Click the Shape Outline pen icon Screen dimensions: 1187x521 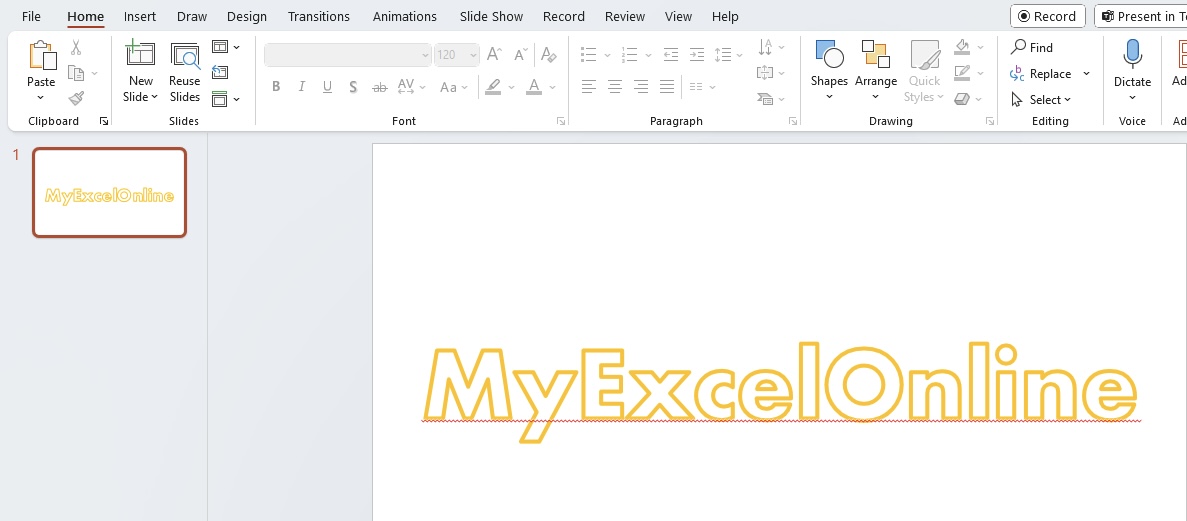(962, 73)
